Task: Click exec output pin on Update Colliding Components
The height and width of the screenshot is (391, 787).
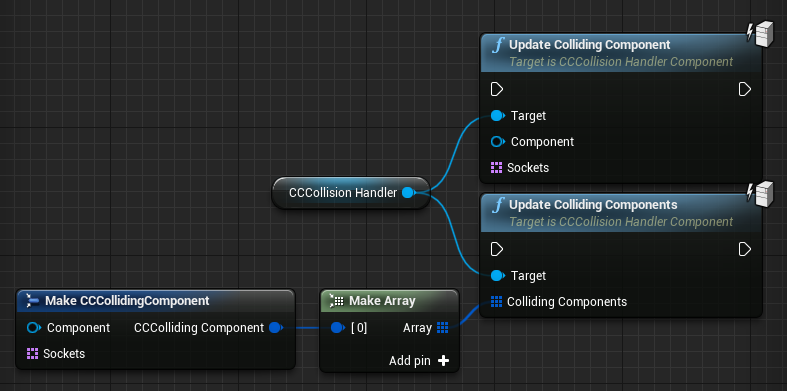Action: pos(745,249)
